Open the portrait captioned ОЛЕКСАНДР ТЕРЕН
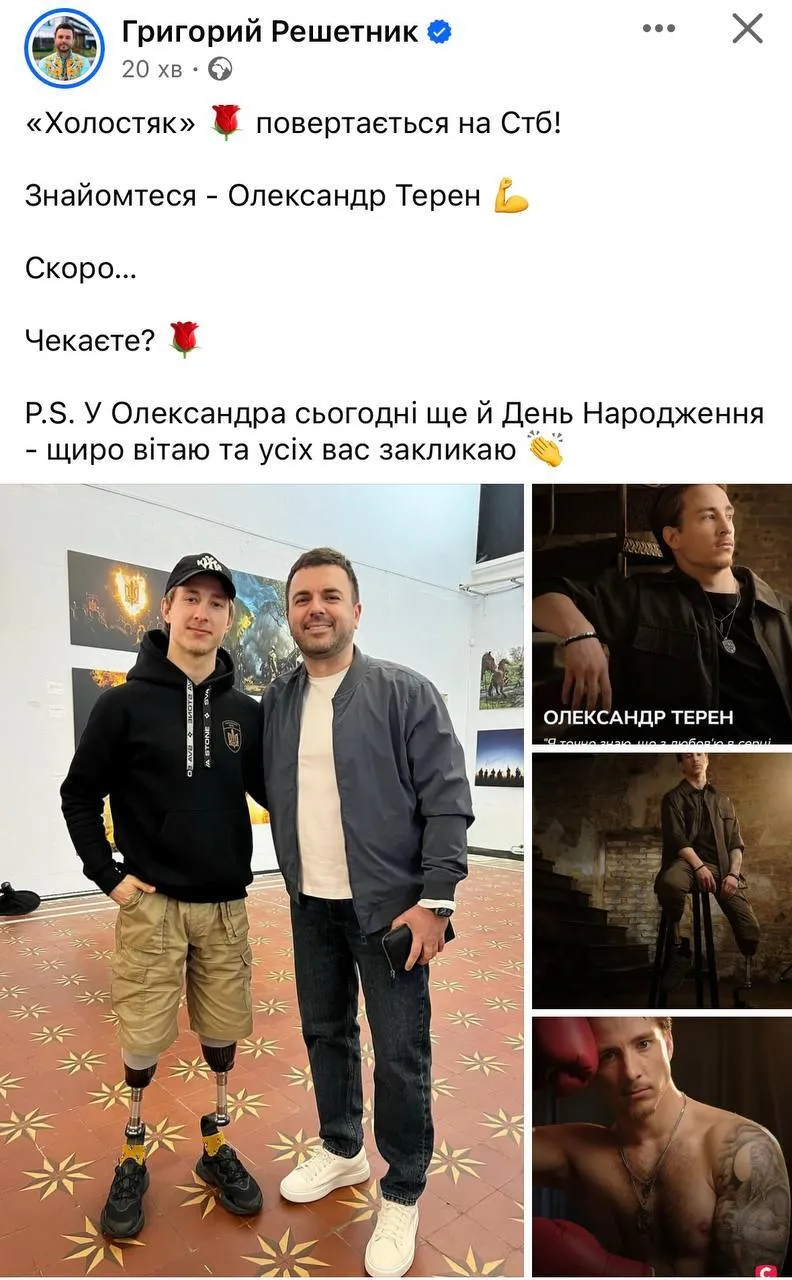This screenshot has height=1280, width=792. pos(661,614)
